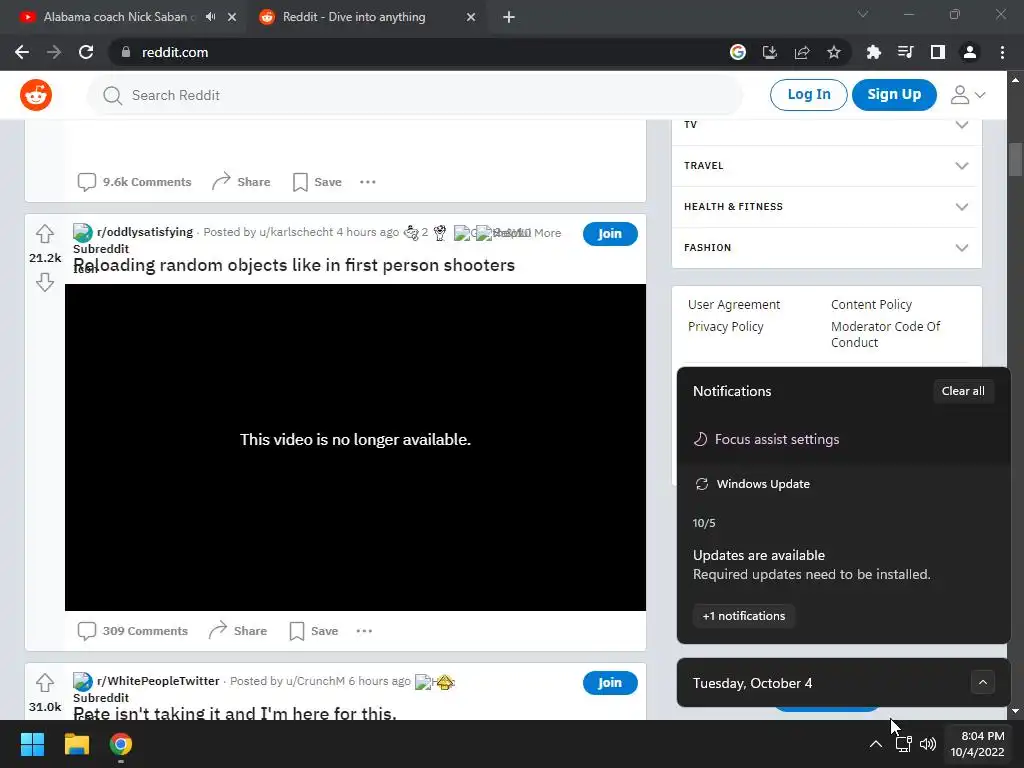The image size is (1024, 768).
Task: Share this page icon in address bar
Action: click(801, 52)
